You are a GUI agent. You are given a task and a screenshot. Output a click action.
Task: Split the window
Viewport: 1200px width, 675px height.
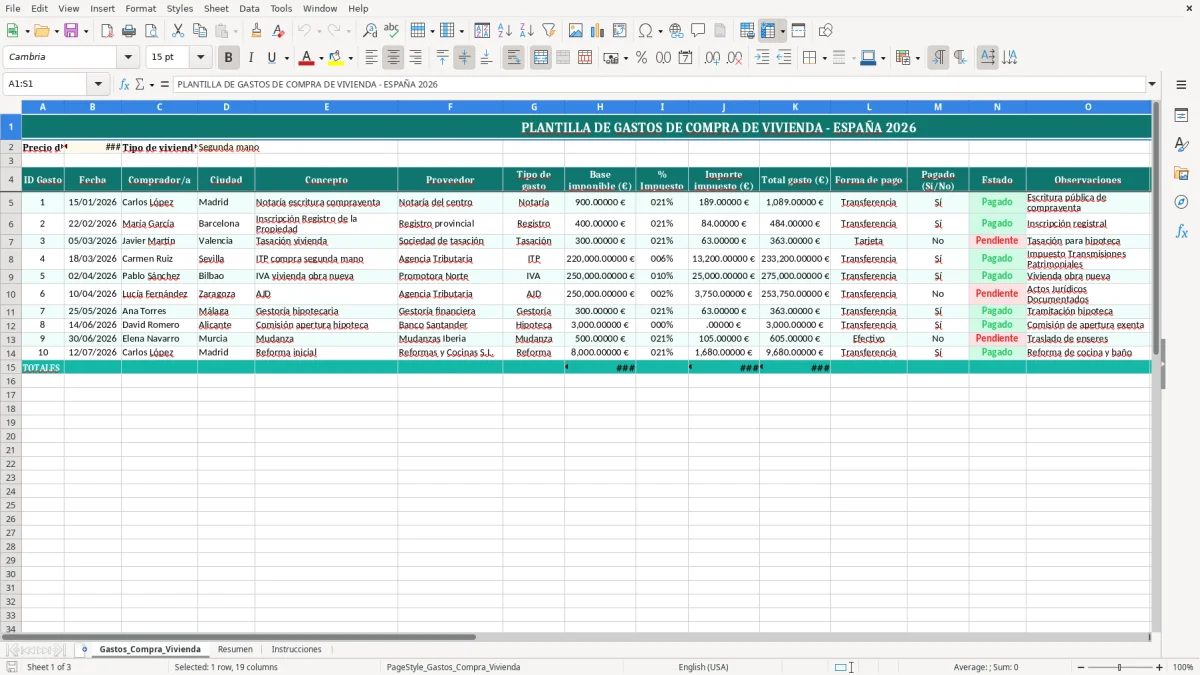coord(798,31)
